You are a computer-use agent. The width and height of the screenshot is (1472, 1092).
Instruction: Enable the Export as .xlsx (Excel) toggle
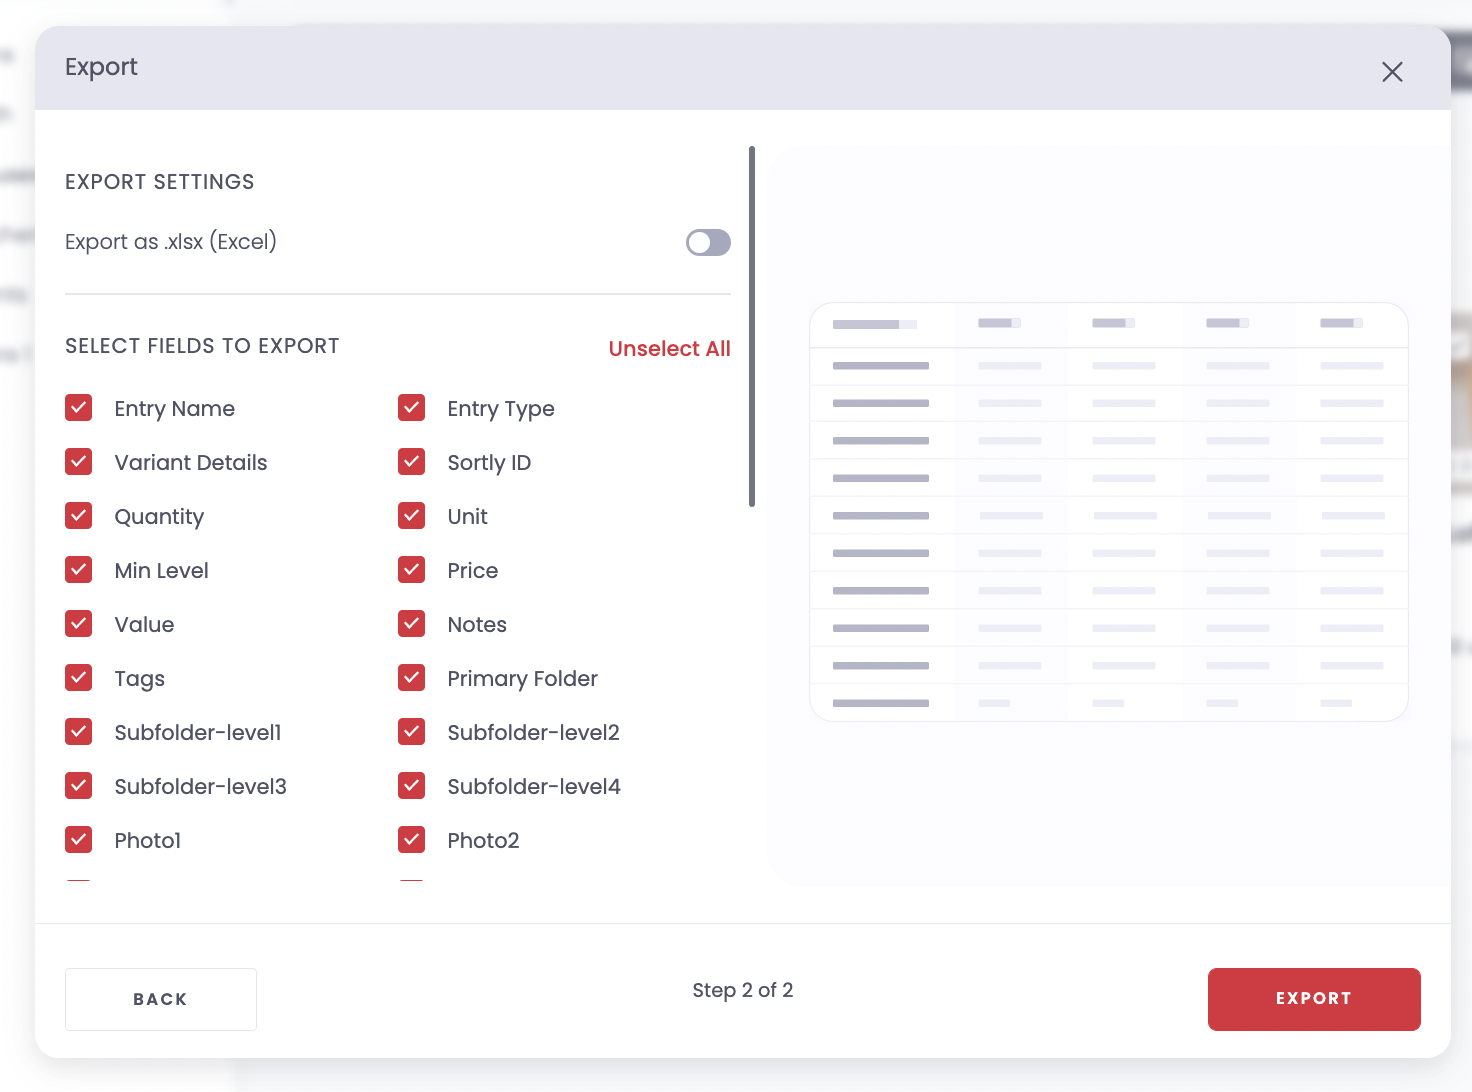[708, 242]
